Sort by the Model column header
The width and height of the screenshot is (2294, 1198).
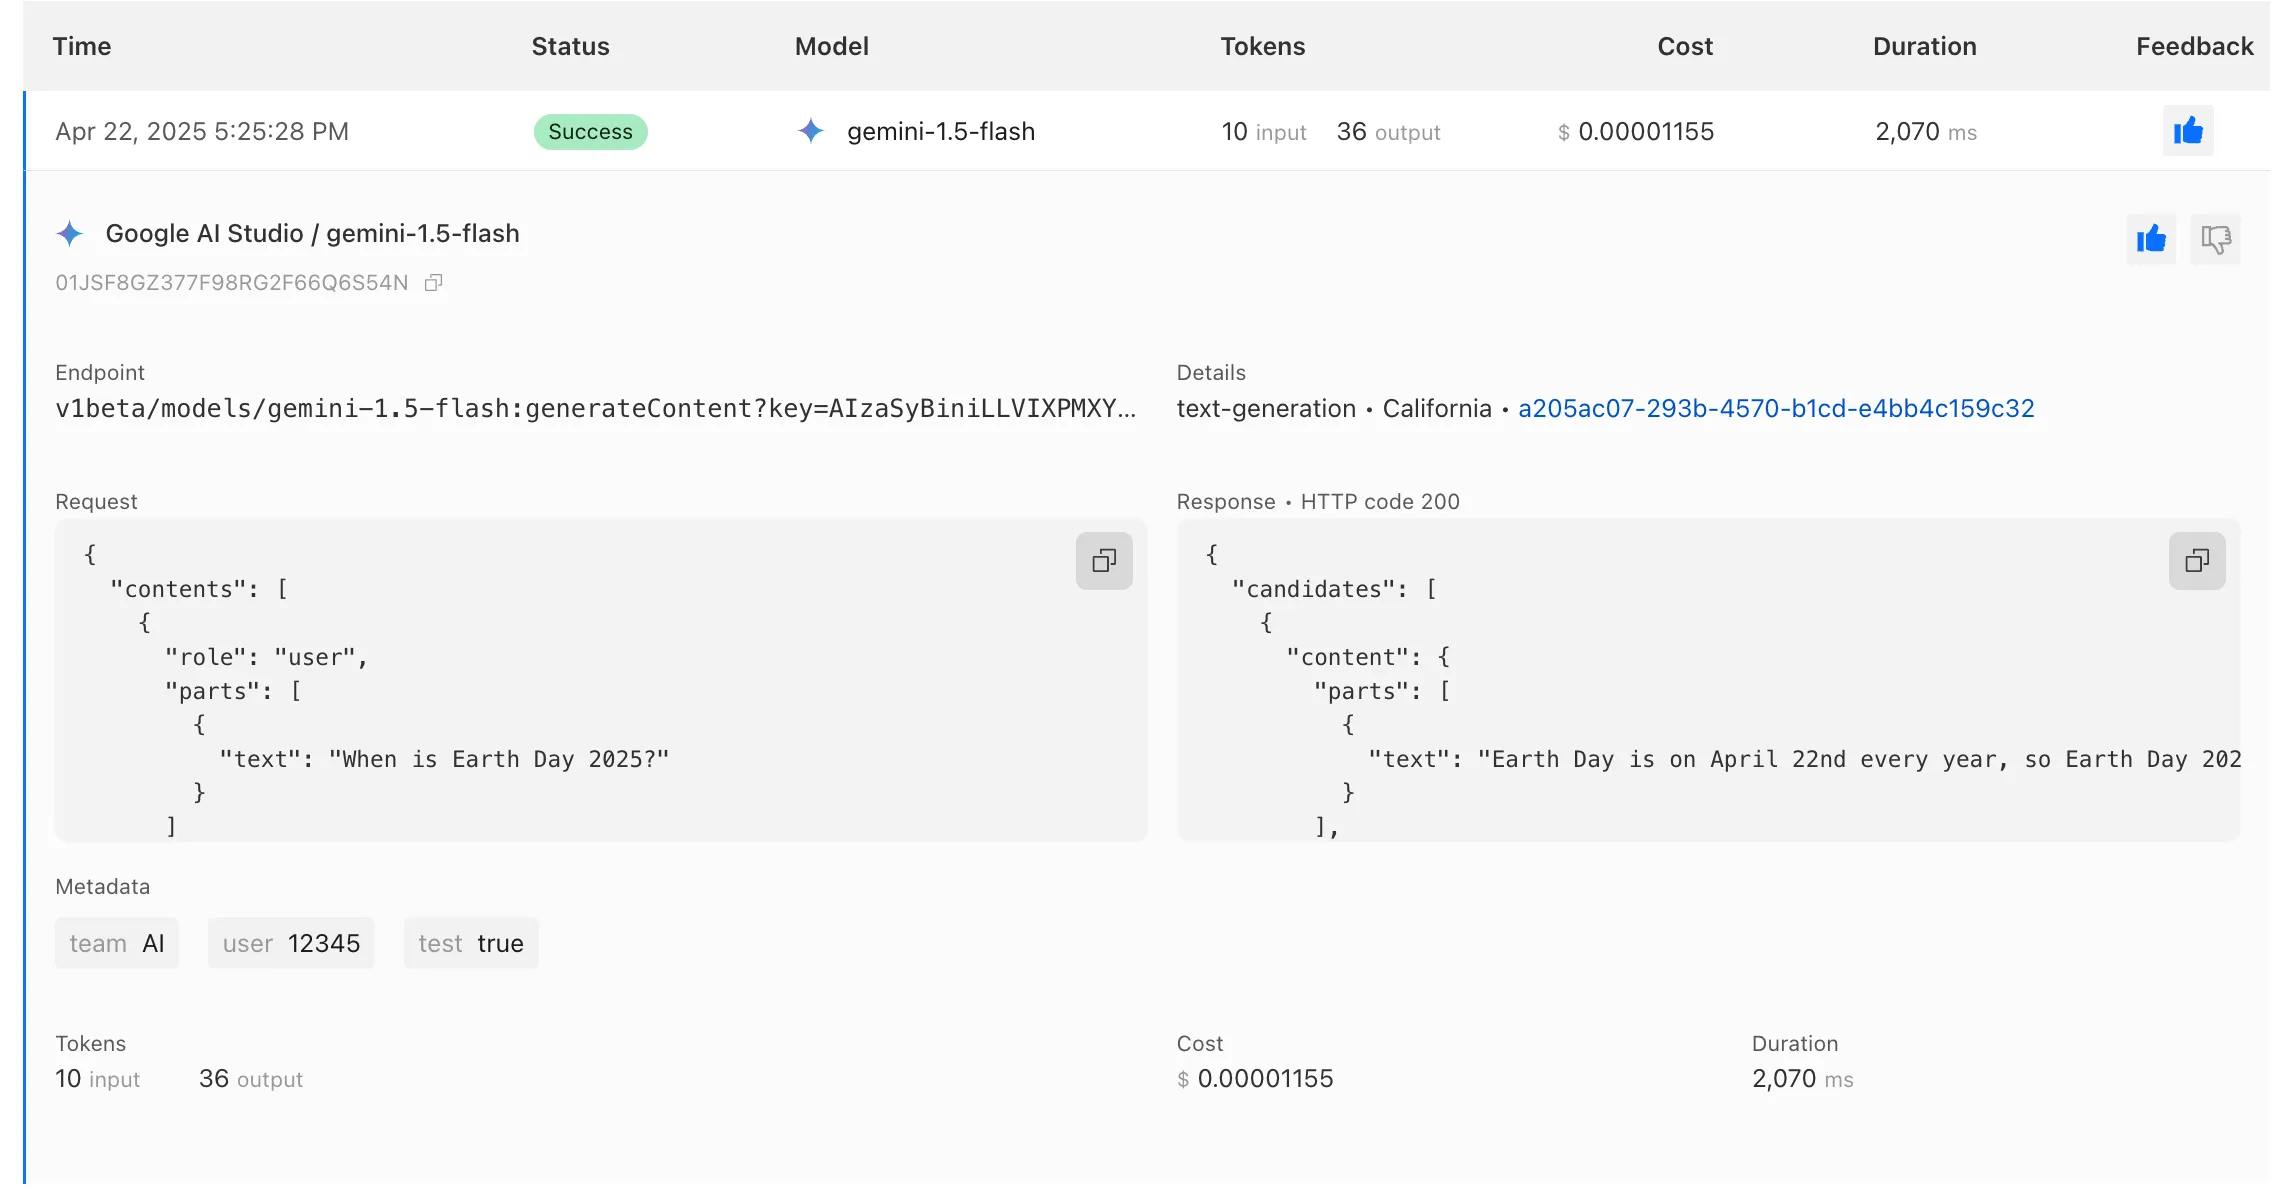pos(832,46)
